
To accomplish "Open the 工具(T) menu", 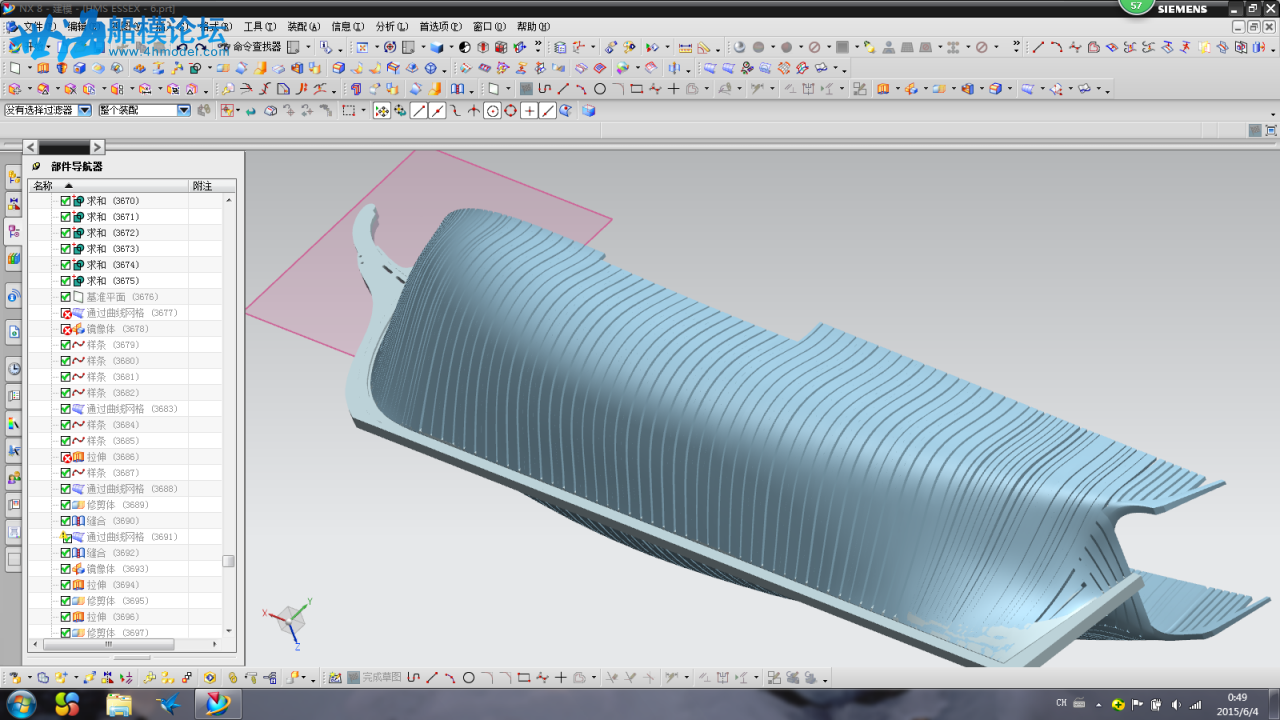I will (x=260, y=27).
